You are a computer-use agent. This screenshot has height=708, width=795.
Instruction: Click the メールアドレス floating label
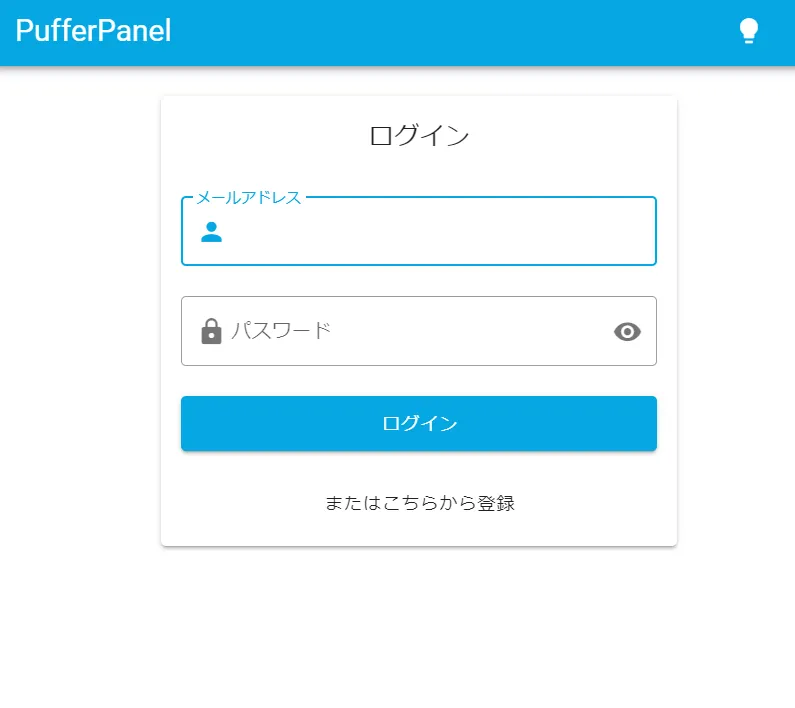[248, 198]
